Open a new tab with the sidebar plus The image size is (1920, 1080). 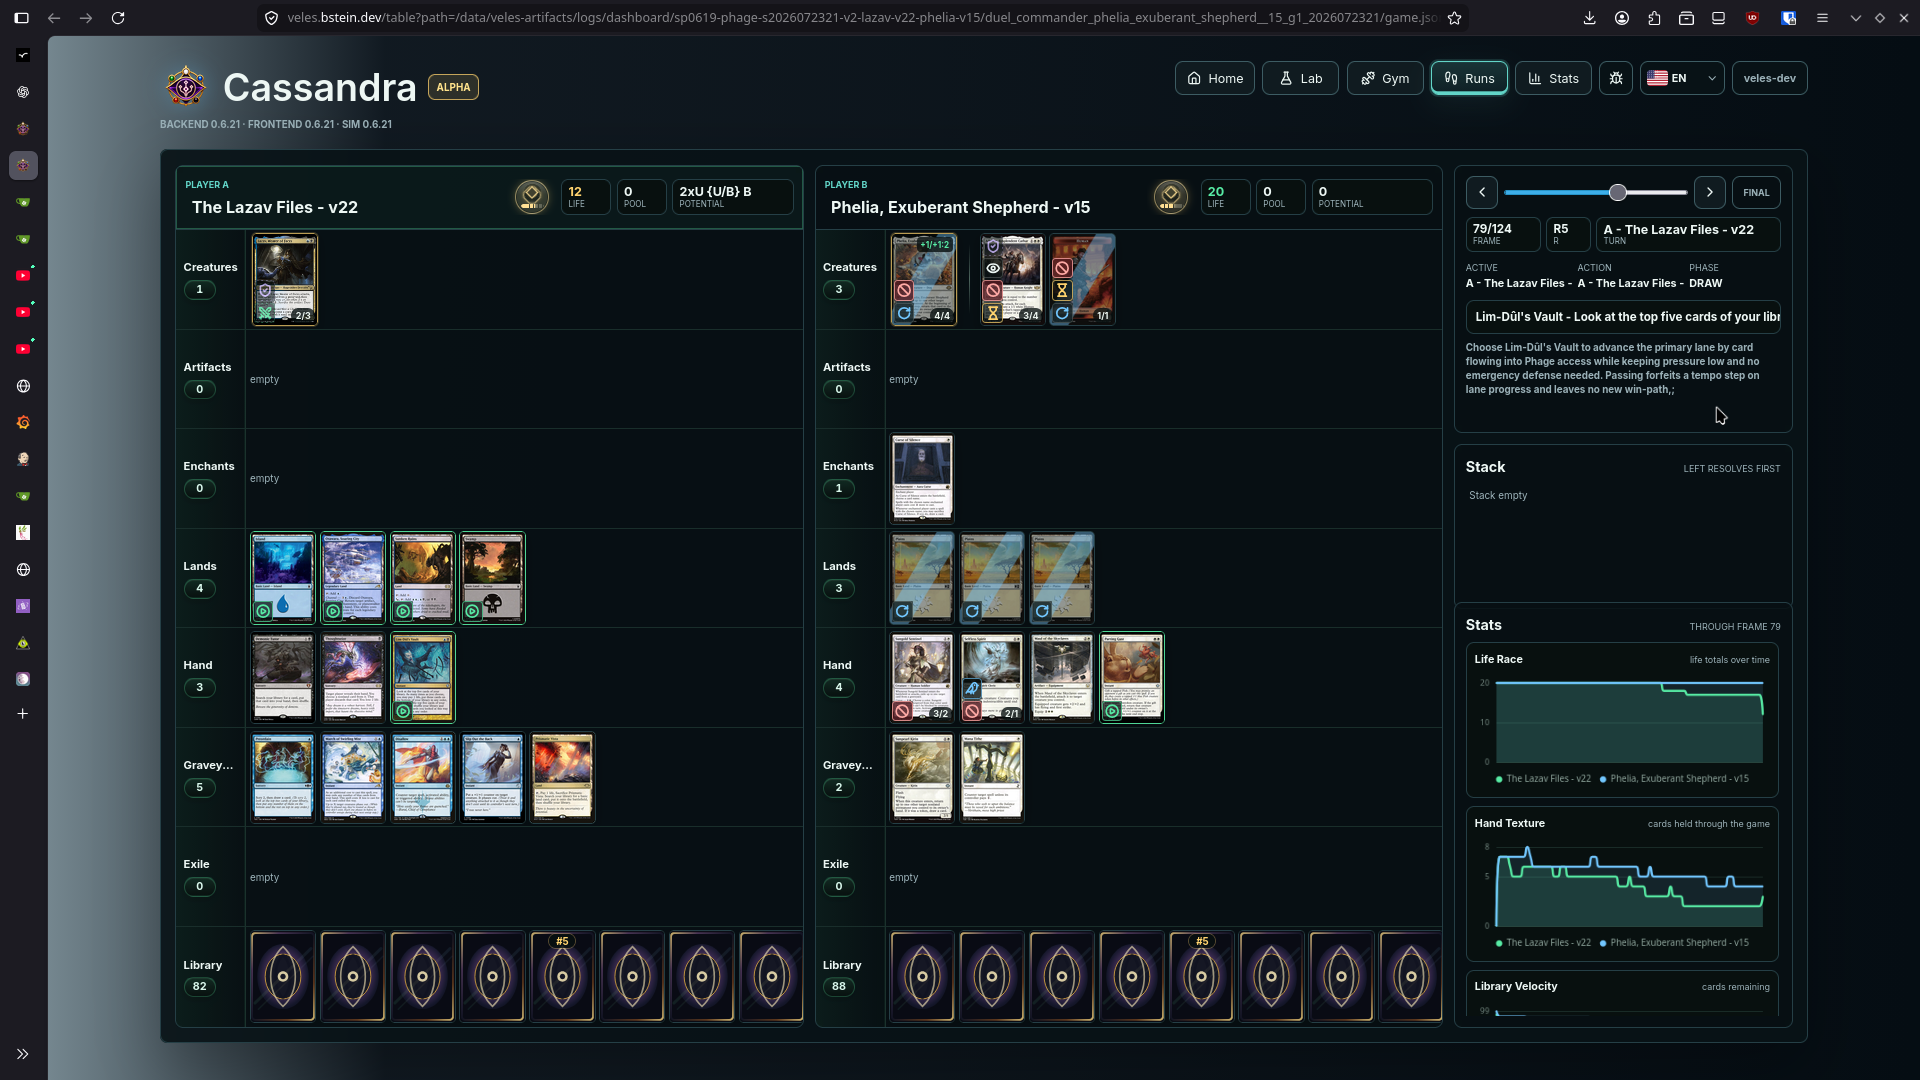pos(23,713)
